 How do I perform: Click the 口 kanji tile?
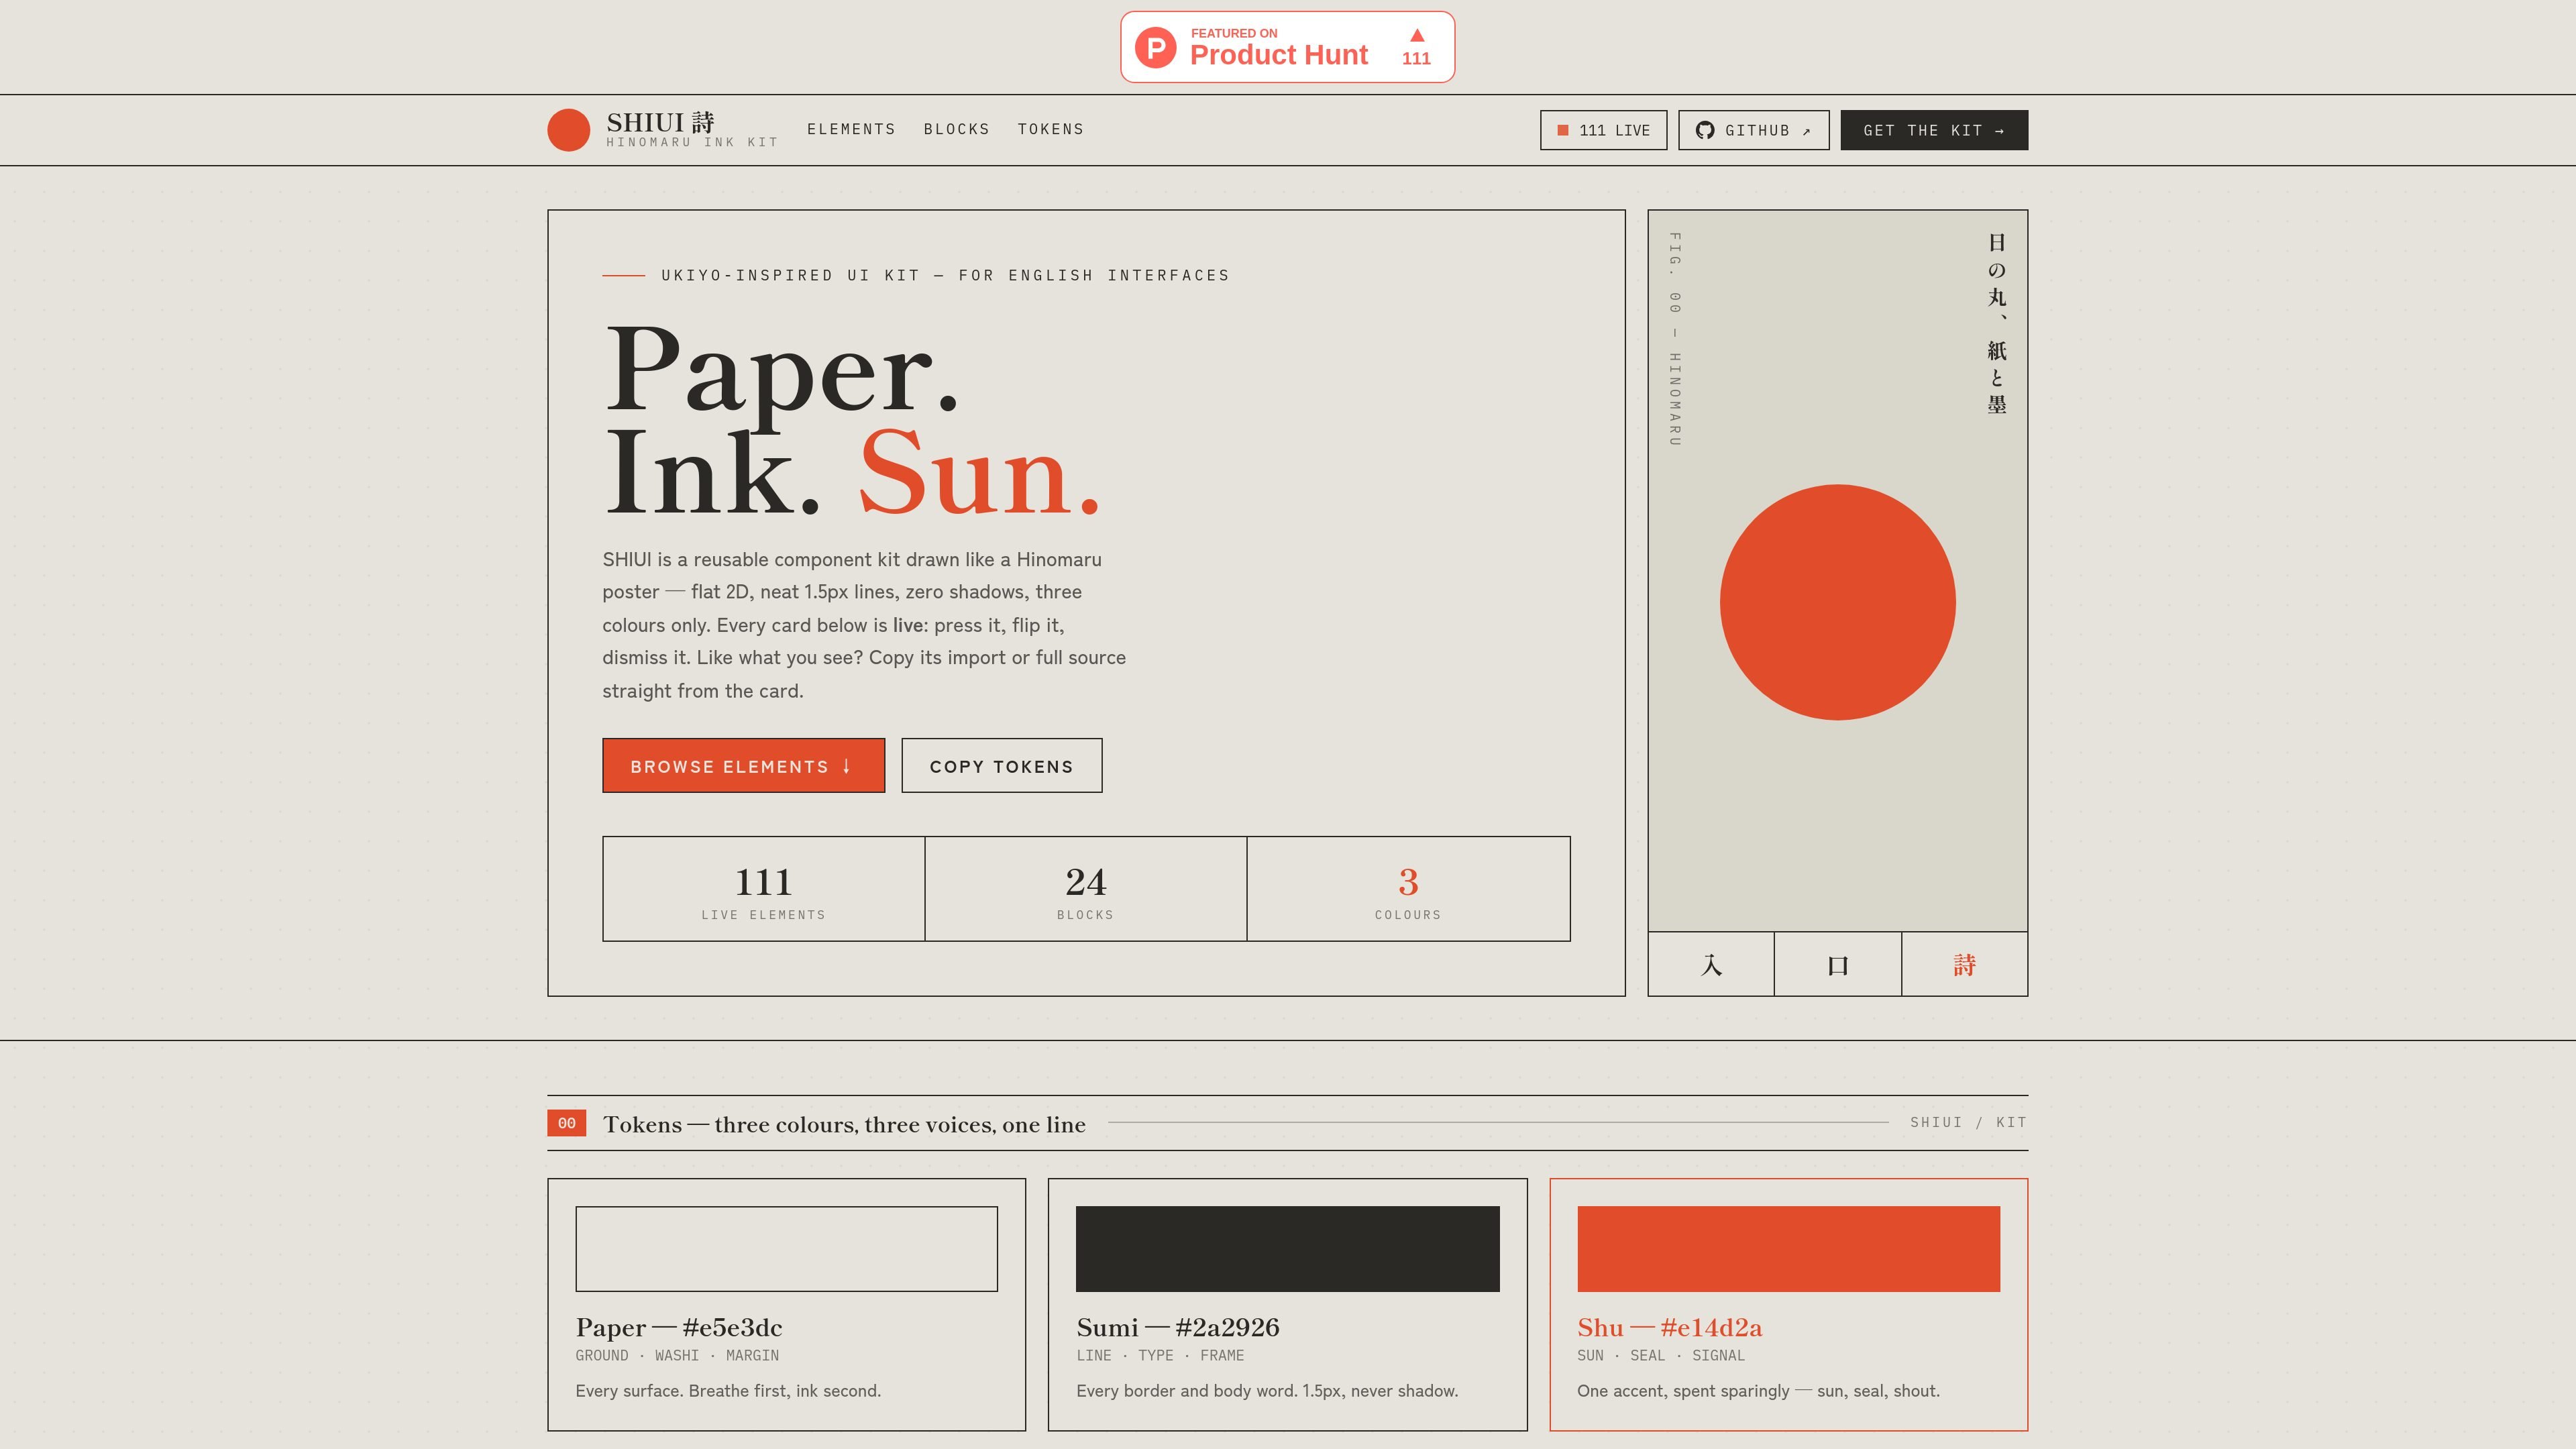click(x=1838, y=964)
